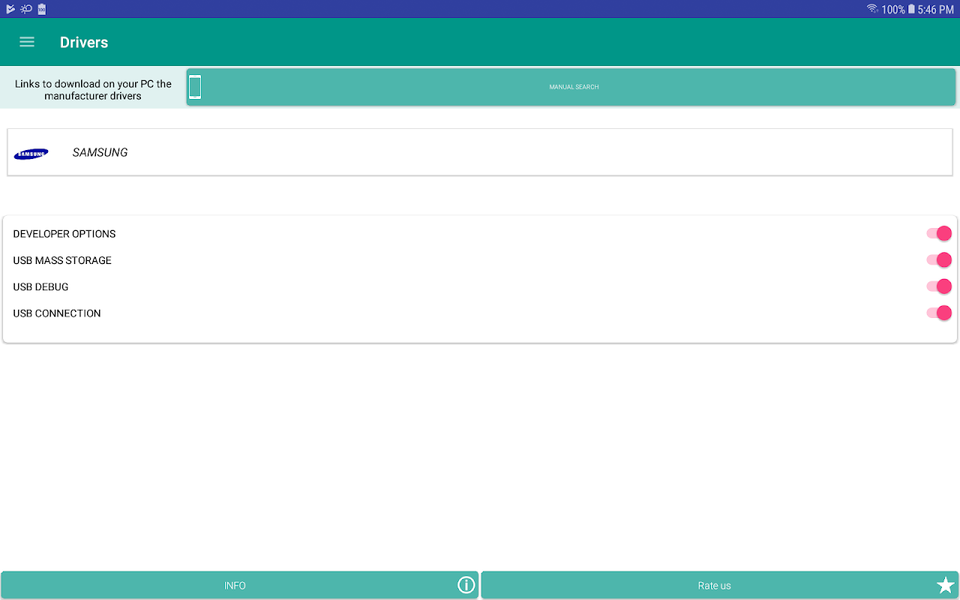Switch off the USB CONNECTION toggle

click(938, 313)
